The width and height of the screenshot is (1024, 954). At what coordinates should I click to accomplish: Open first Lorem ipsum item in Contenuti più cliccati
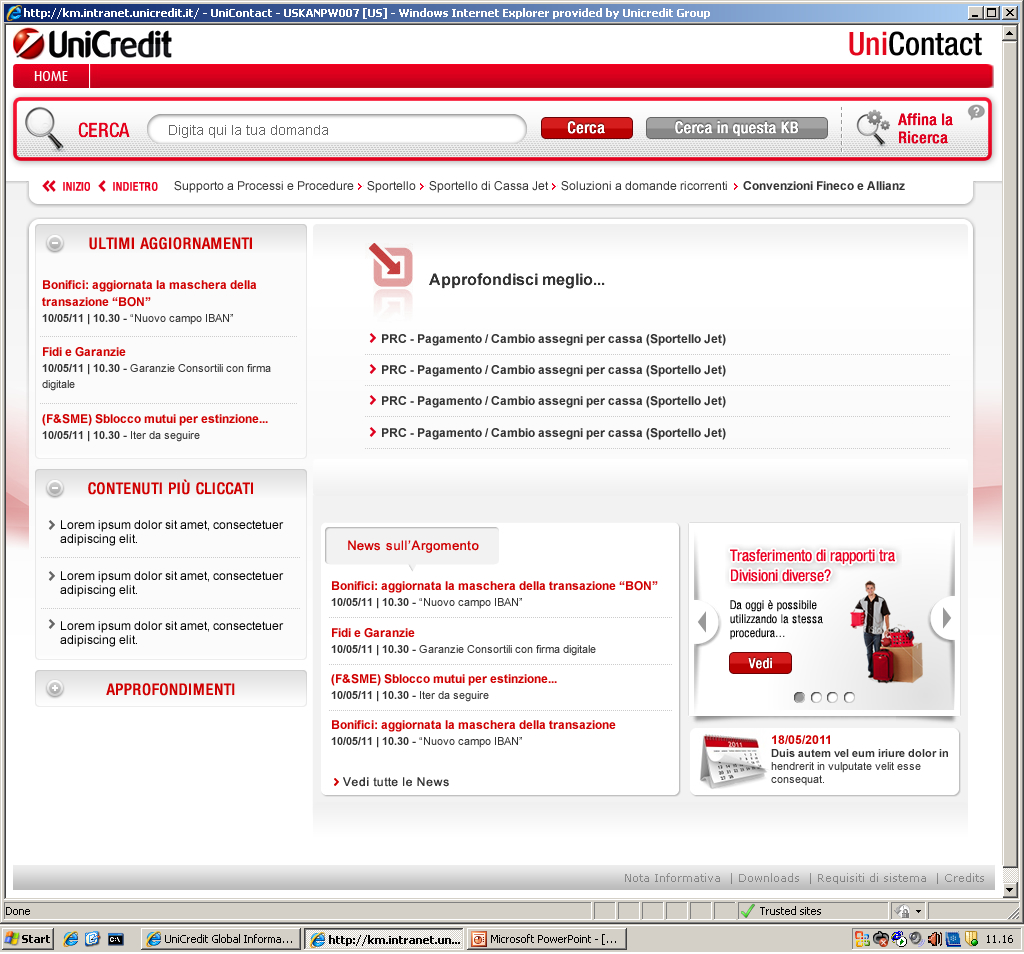pos(171,532)
